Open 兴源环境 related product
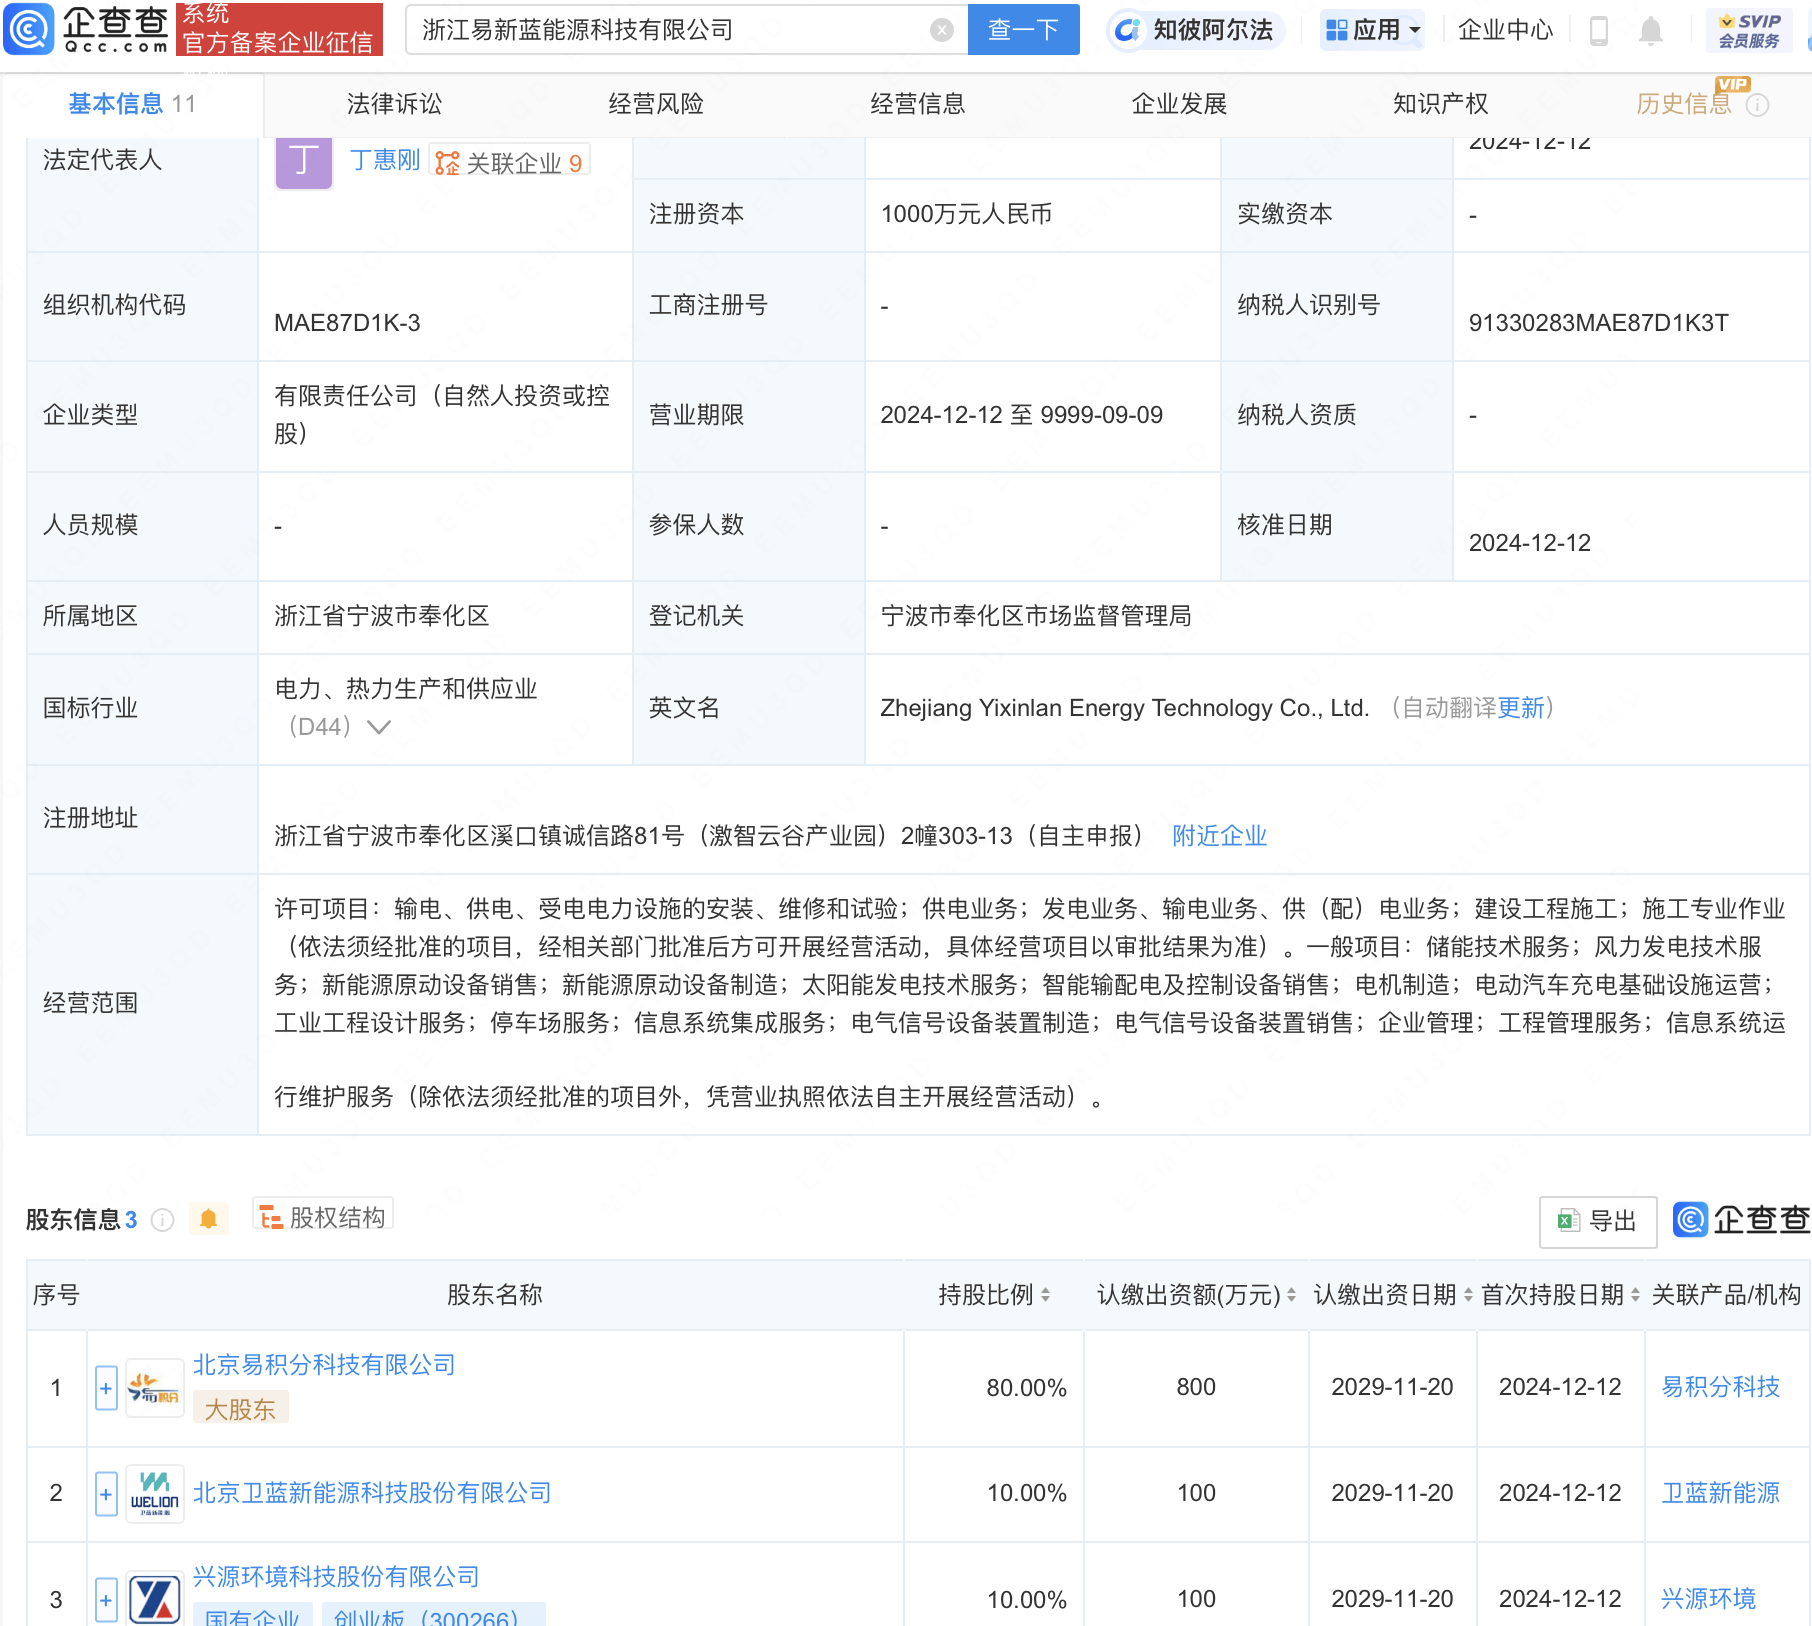 pyautogui.click(x=1708, y=1599)
